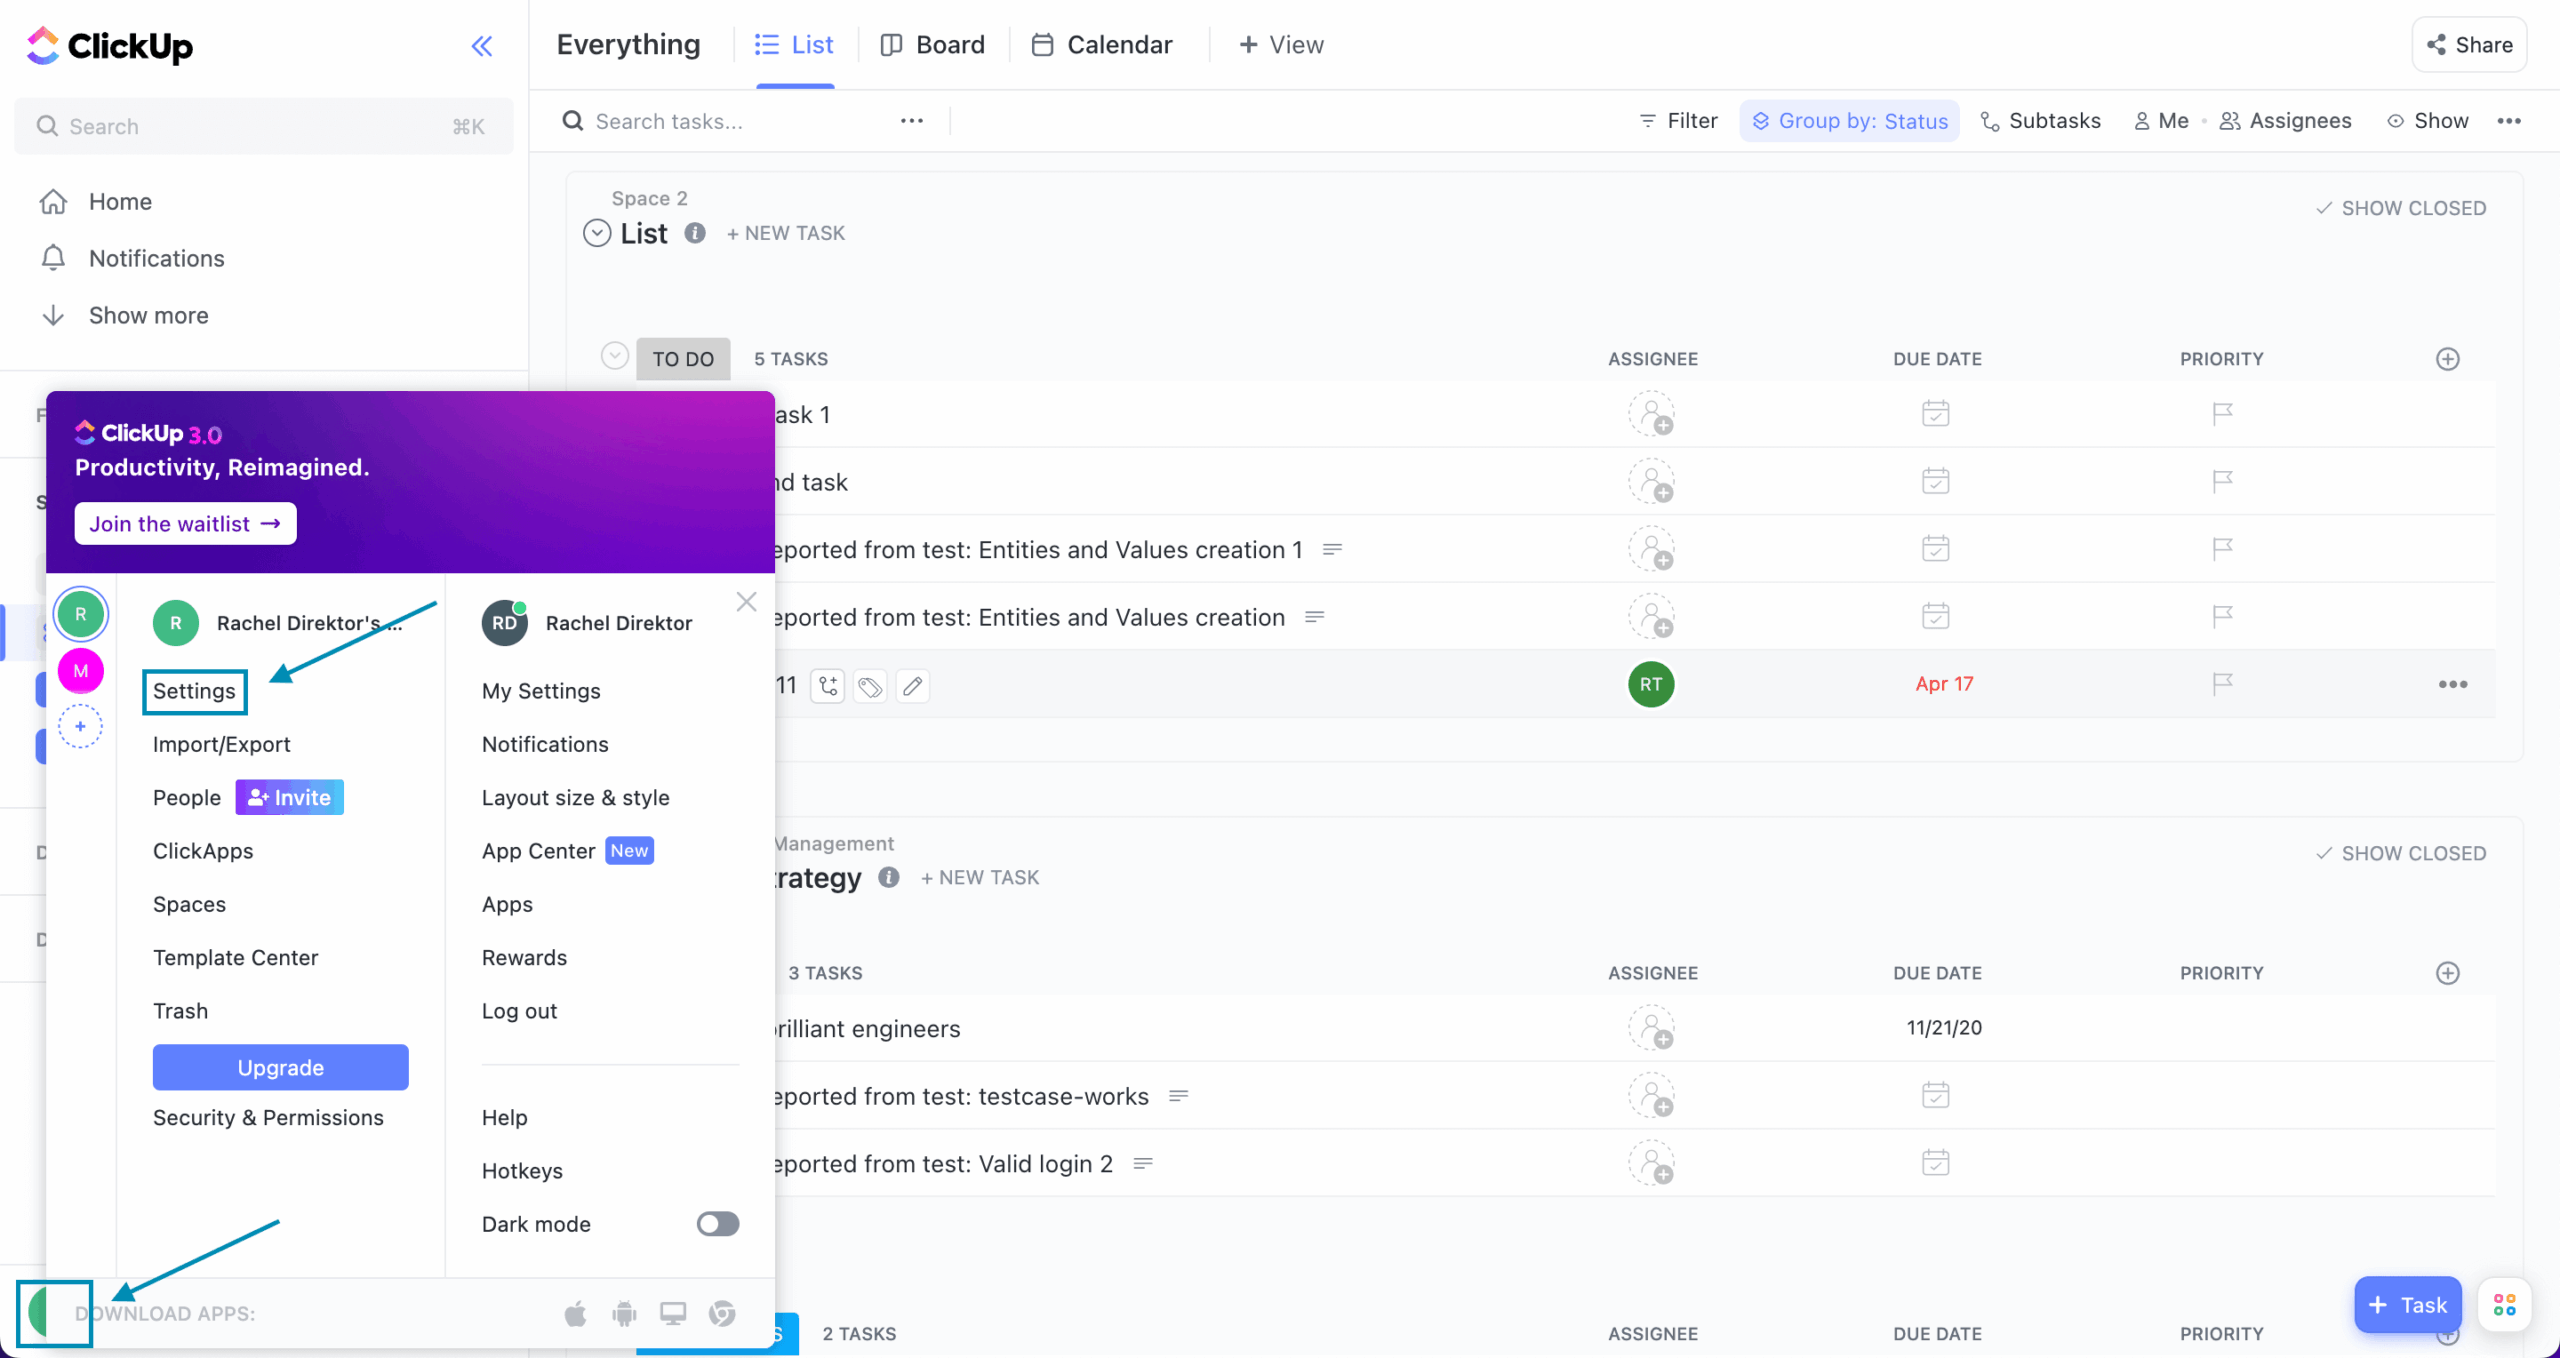
Task: Switch to the Board view tab
Action: [933, 45]
